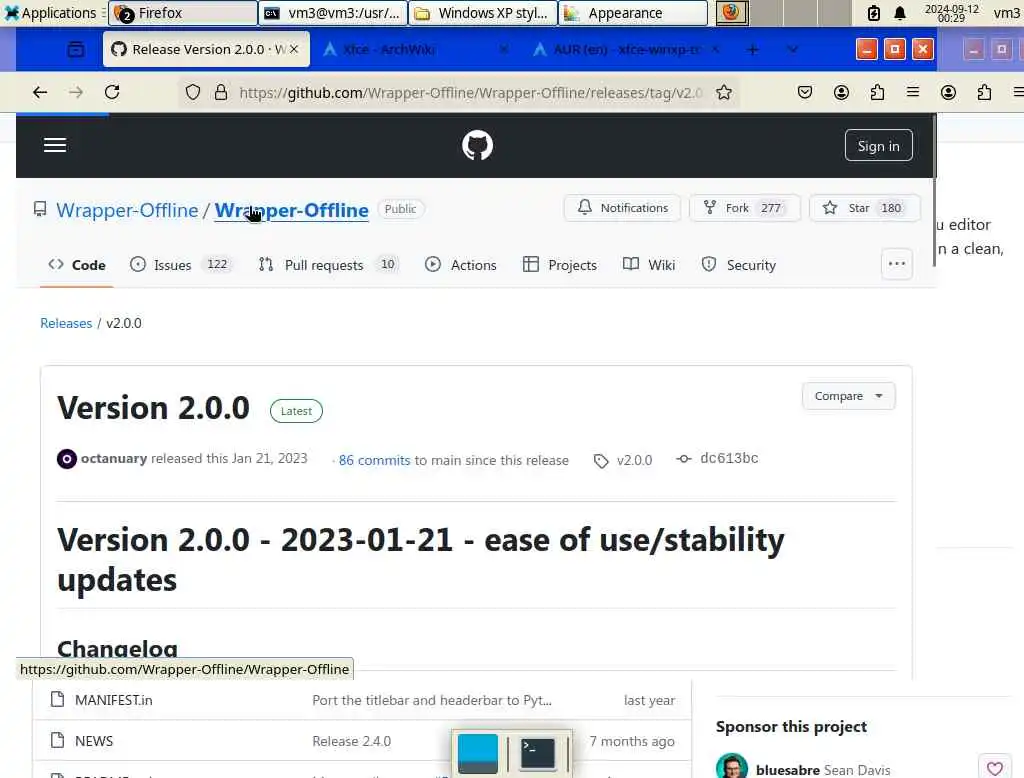Open the Issues tab
Screen dimensions: 1024x778
tap(182, 265)
